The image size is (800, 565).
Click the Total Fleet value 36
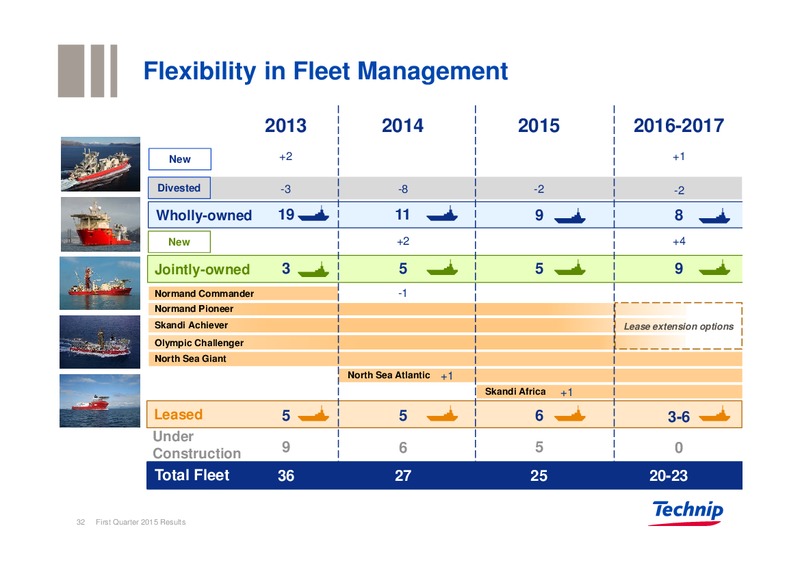286,476
